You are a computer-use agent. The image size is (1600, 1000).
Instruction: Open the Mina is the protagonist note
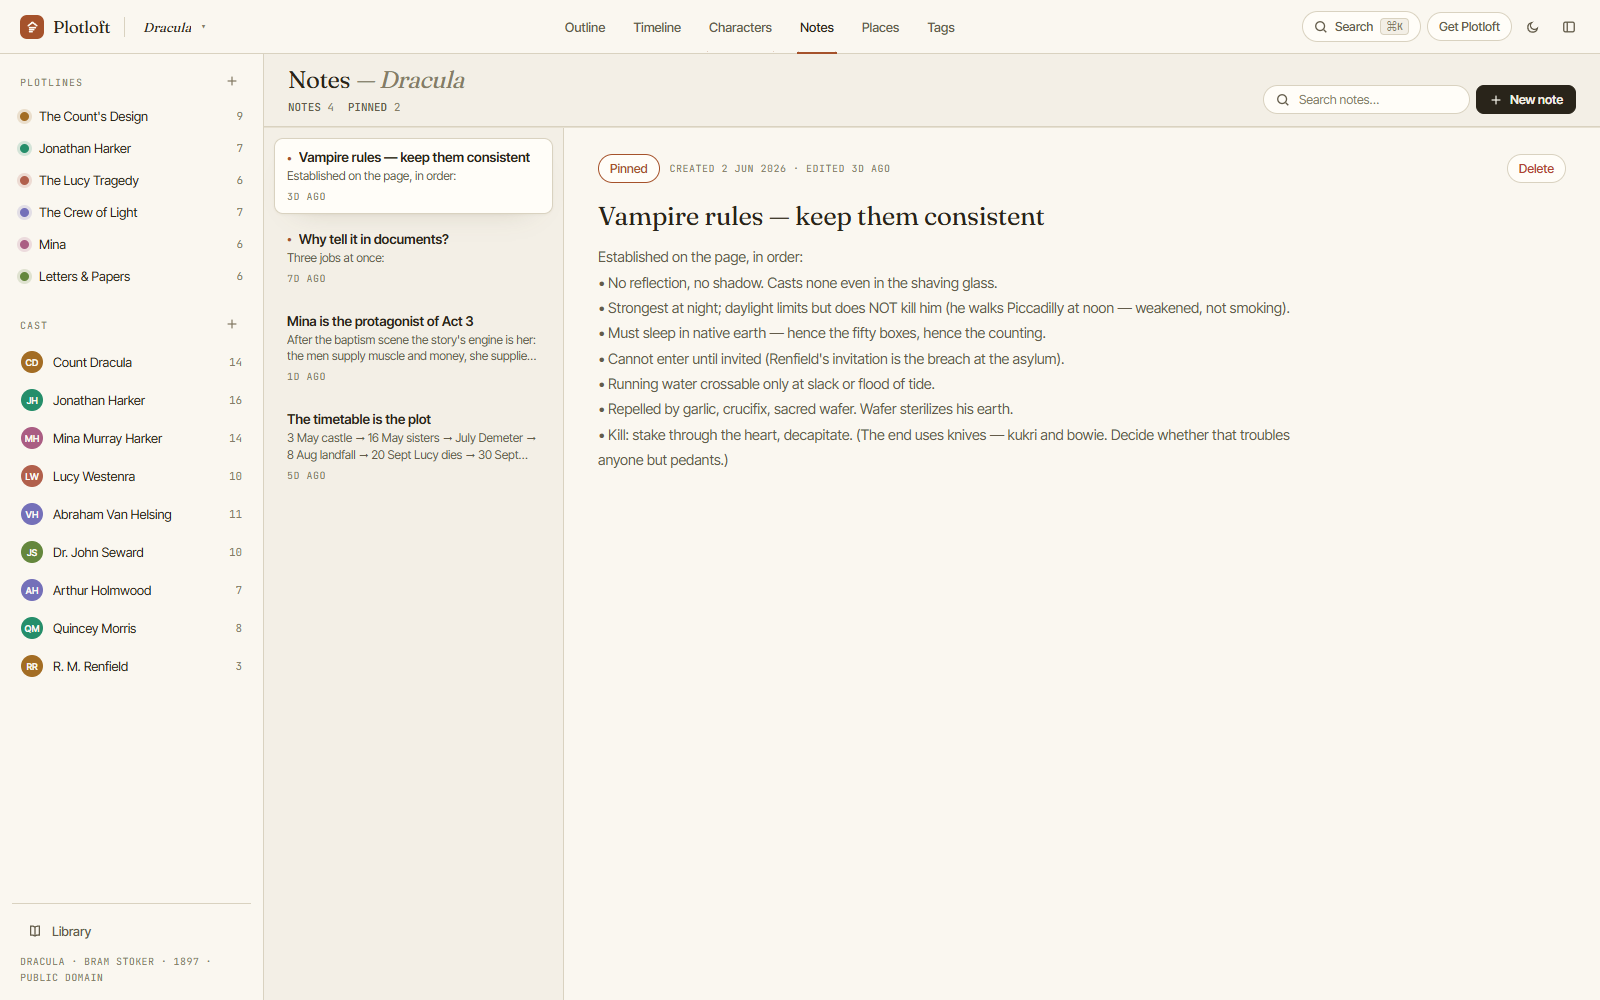pos(413,348)
